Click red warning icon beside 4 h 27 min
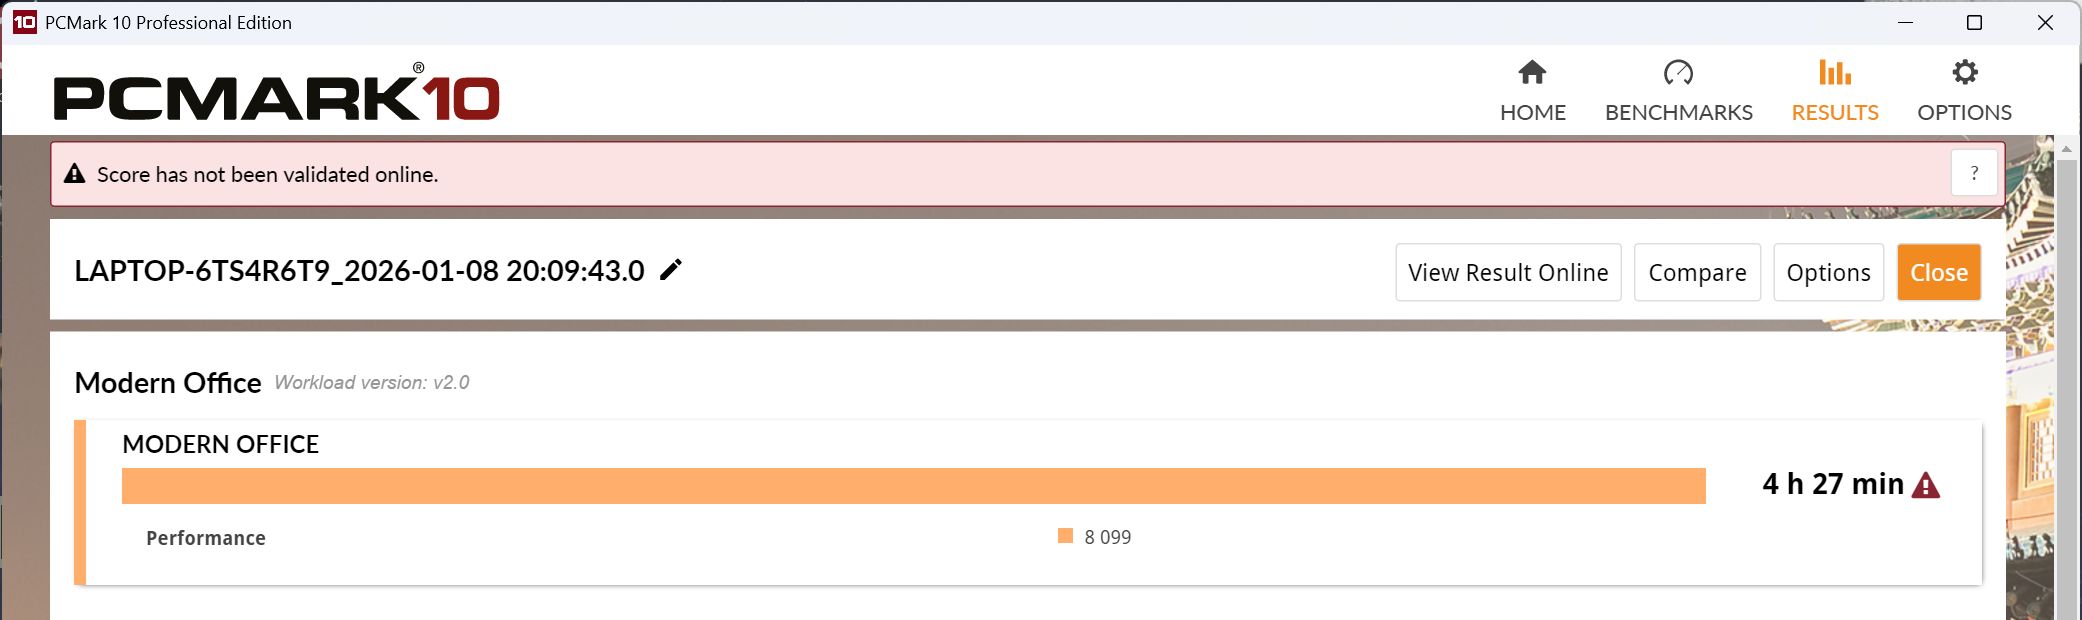Viewport: 2082px width, 620px height. 1925,486
